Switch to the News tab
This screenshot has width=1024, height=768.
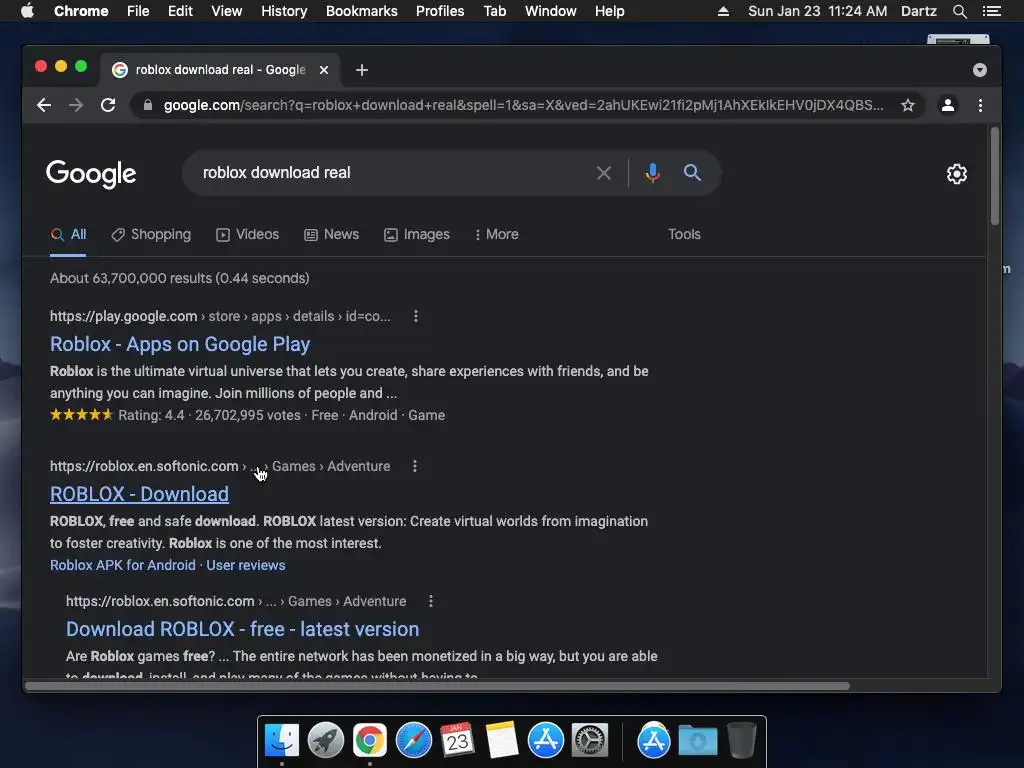click(x=332, y=234)
